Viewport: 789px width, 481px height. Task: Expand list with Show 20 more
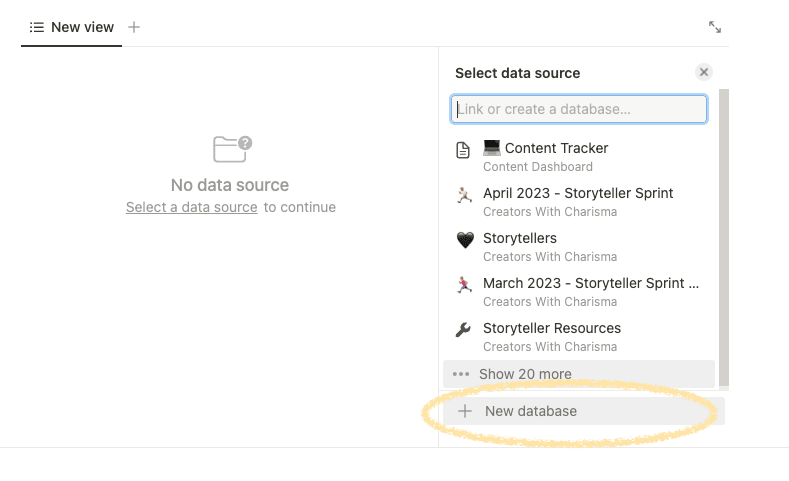point(579,374)
